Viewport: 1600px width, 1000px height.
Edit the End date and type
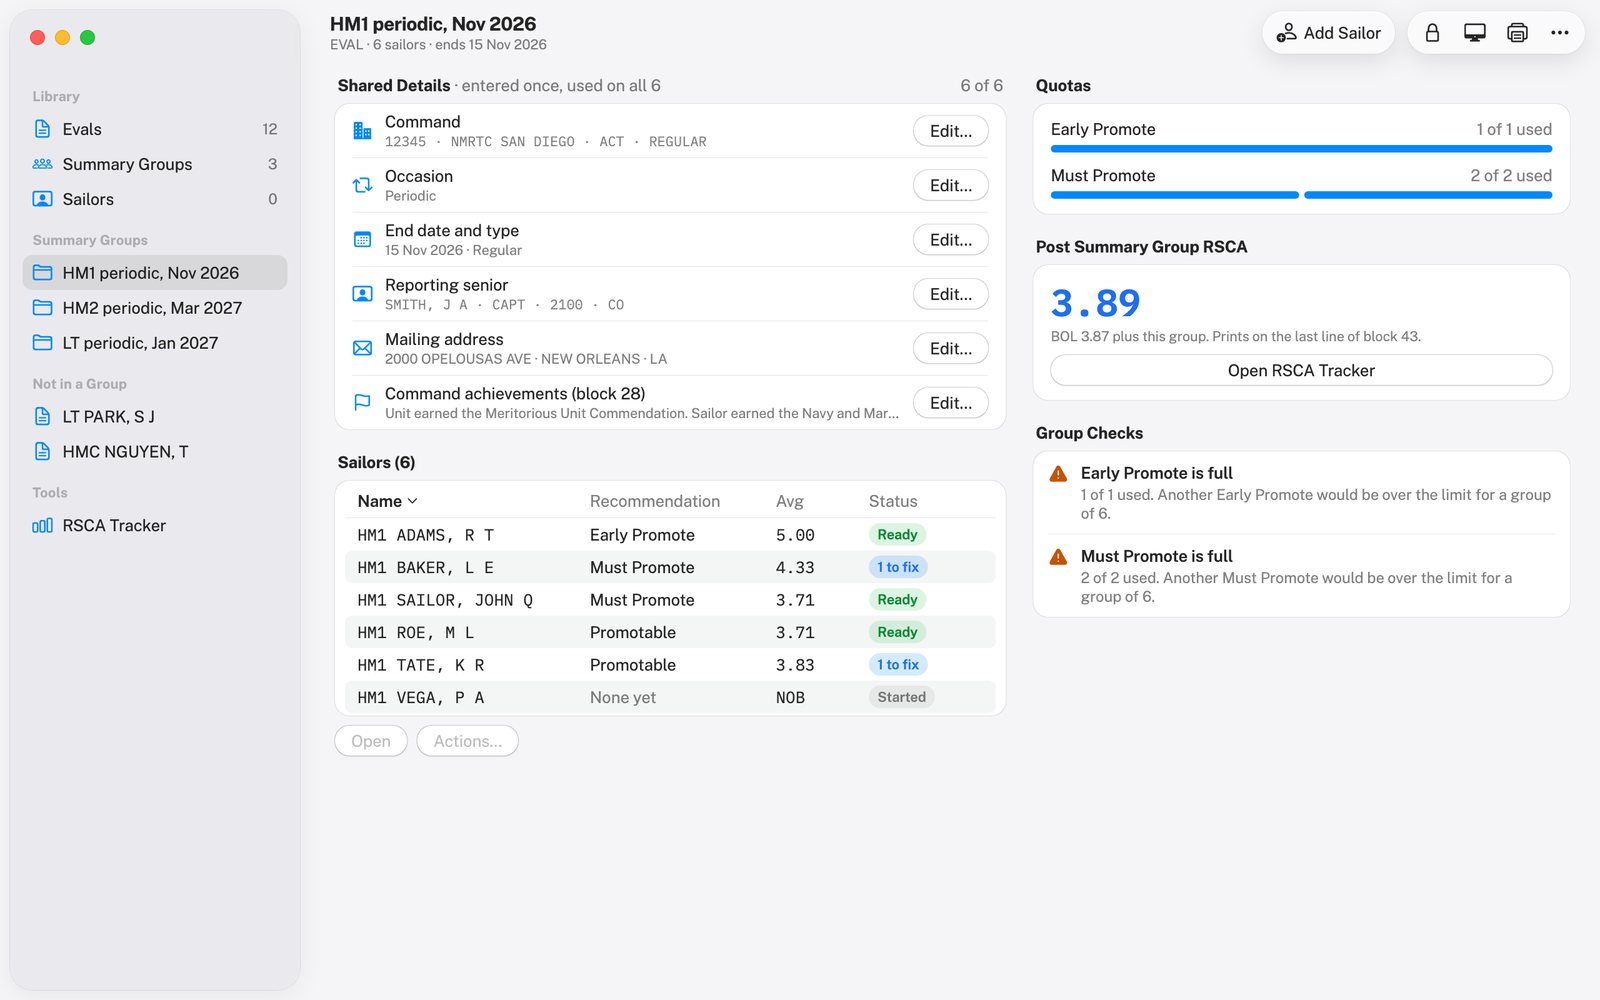(950, 240)
